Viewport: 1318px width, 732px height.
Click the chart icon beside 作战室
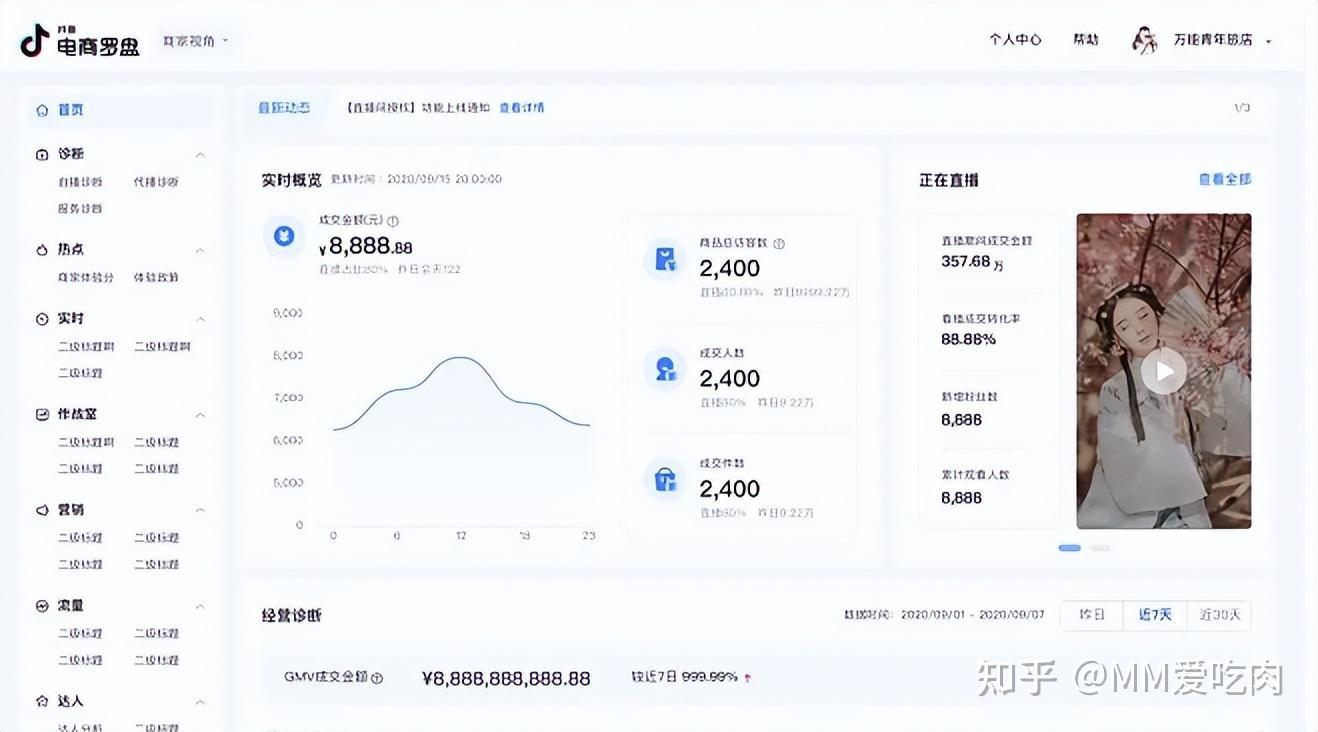(x=42, y=414)
